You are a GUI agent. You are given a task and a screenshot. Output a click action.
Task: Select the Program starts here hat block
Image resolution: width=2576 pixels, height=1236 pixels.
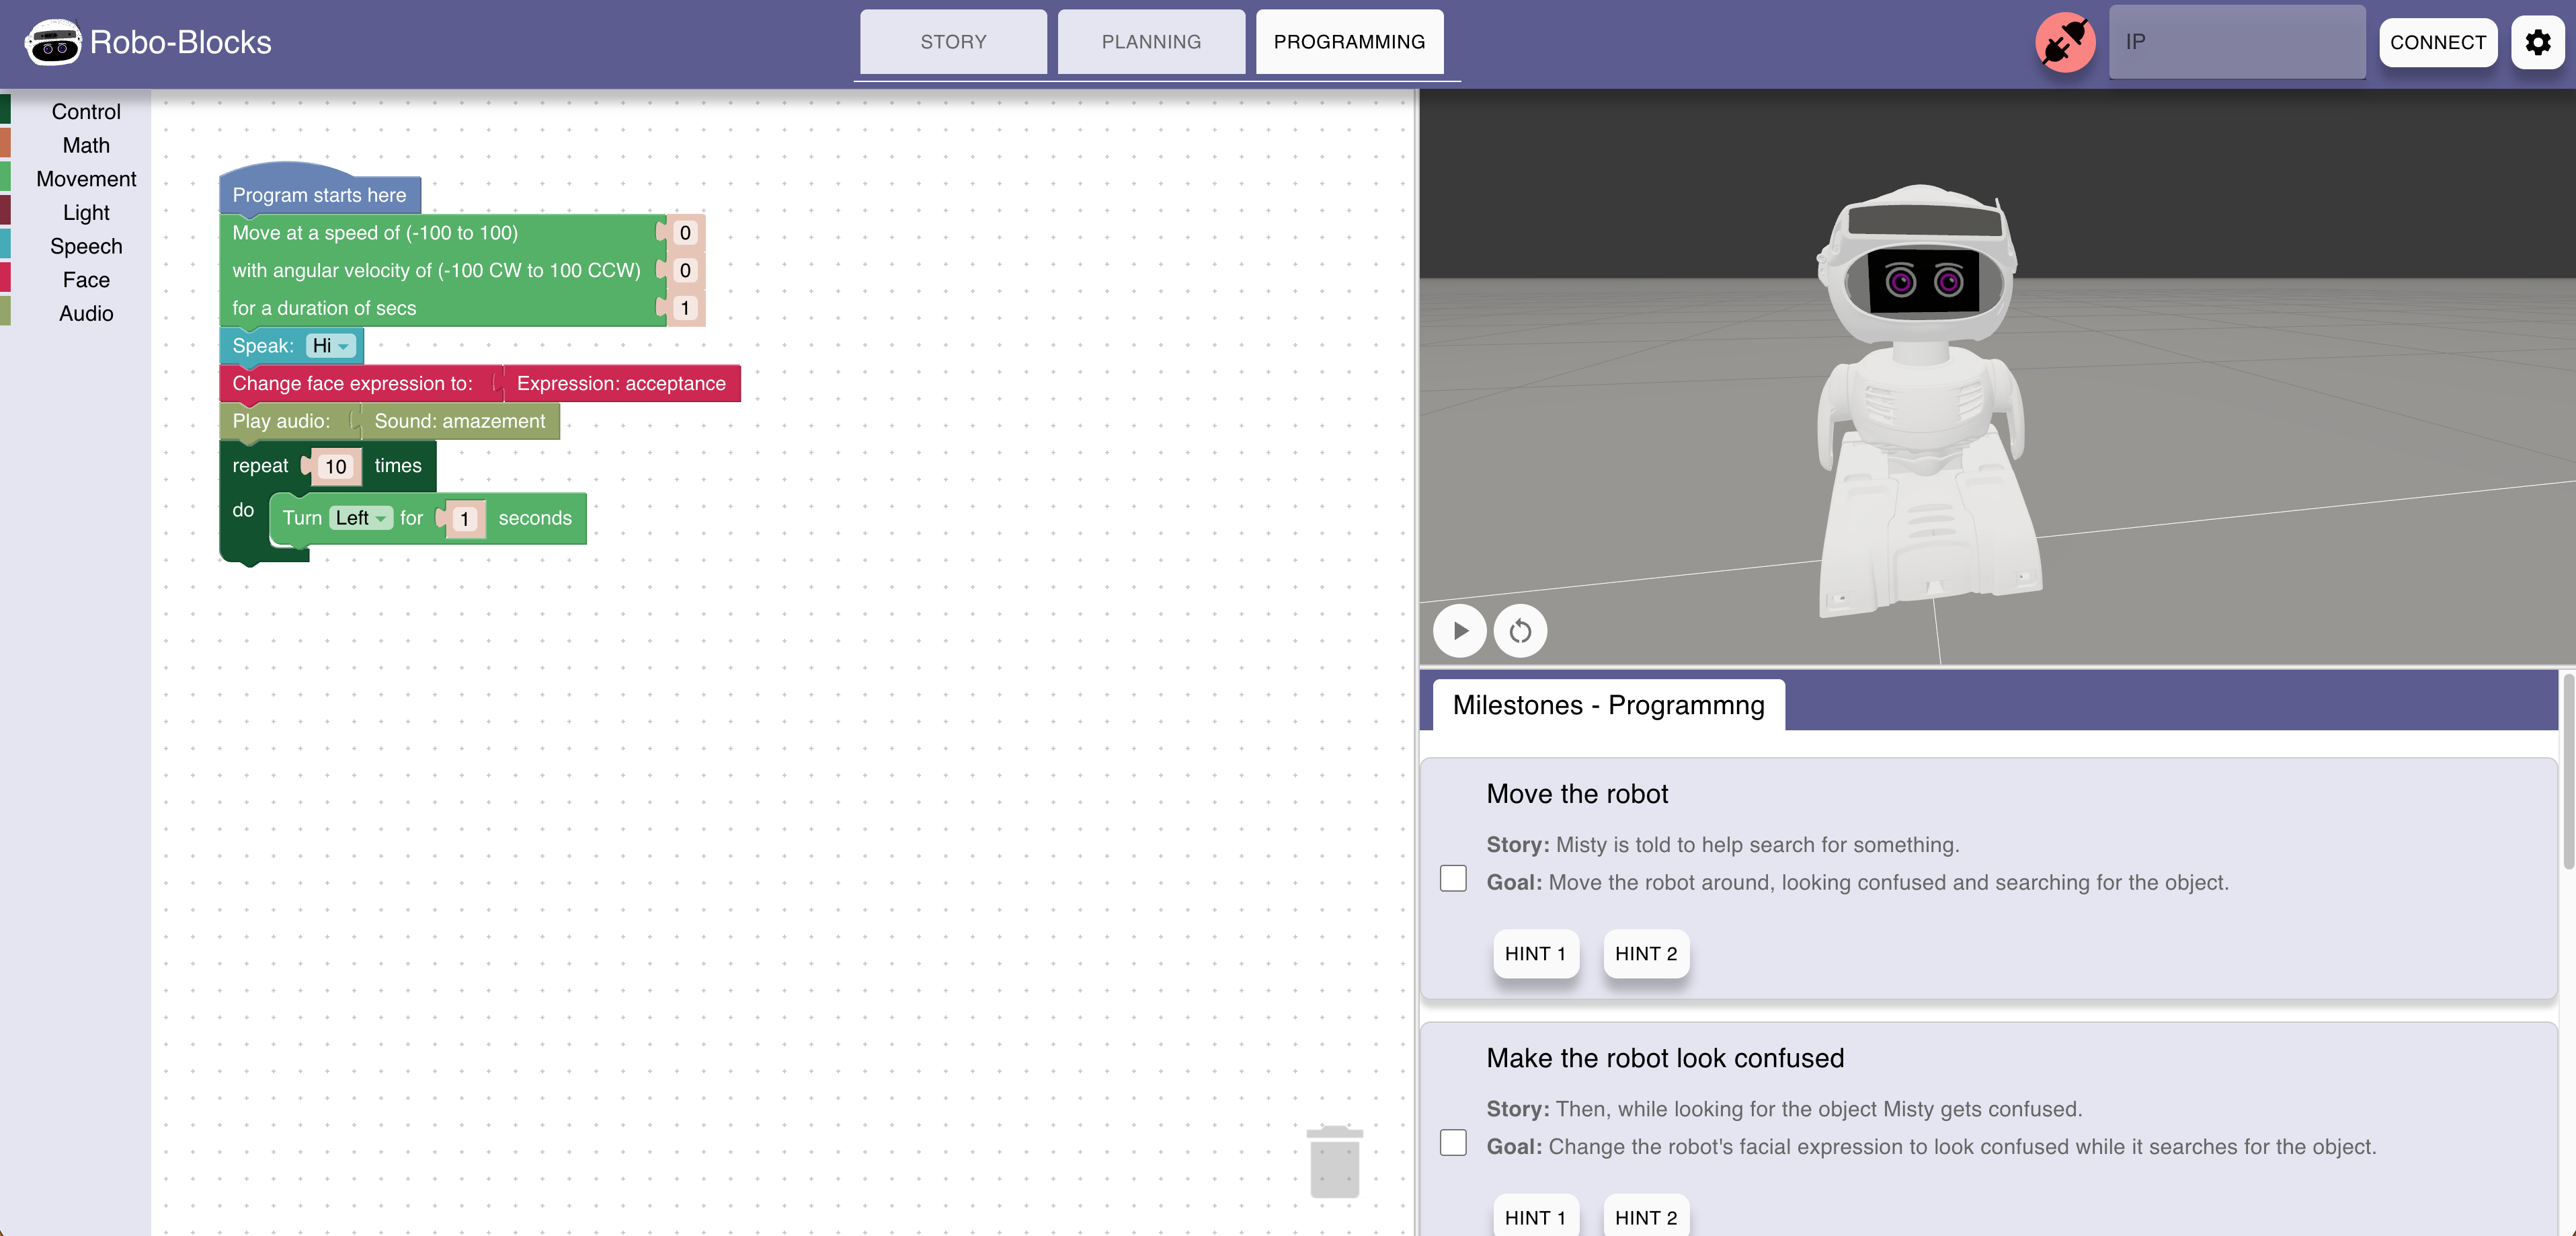pos(319,194)
